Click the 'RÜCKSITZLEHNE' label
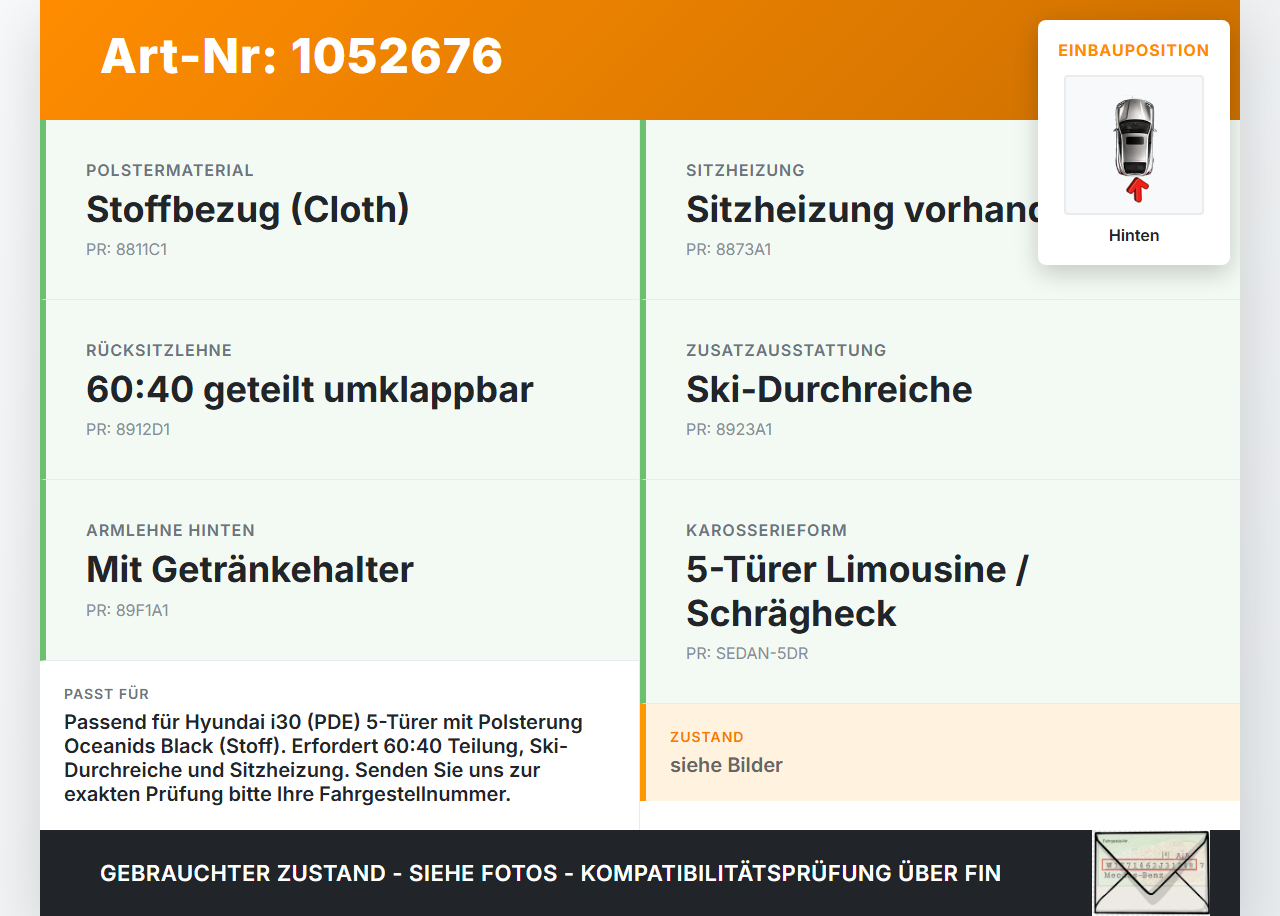Screen dimensions: 1280x916 point(159,351)
